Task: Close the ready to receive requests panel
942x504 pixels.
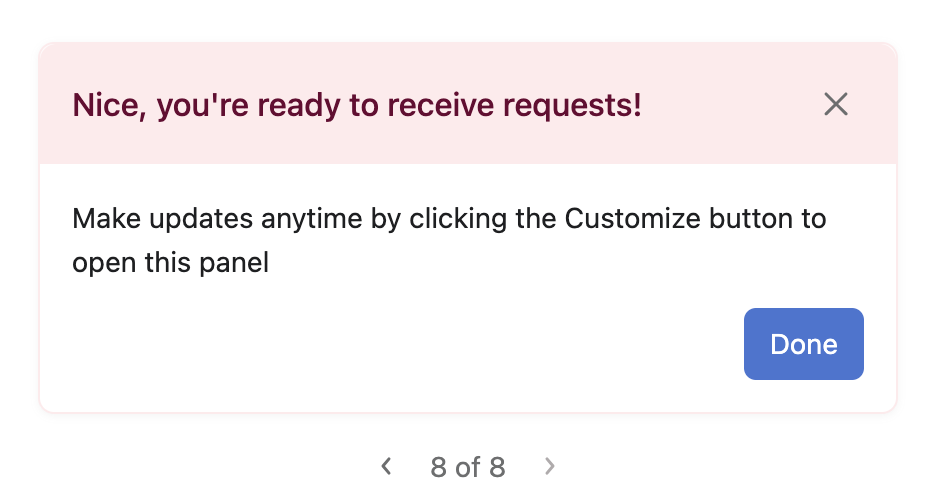Action: (835, 104)
